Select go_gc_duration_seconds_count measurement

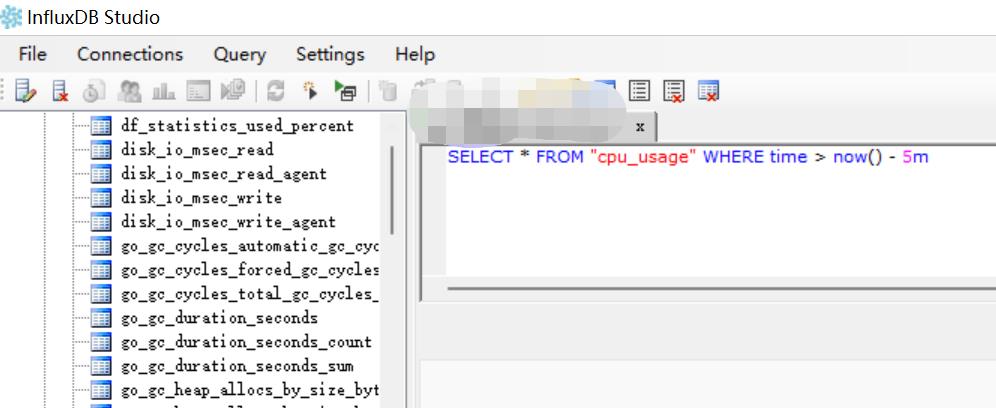click(x=246, y=342)
